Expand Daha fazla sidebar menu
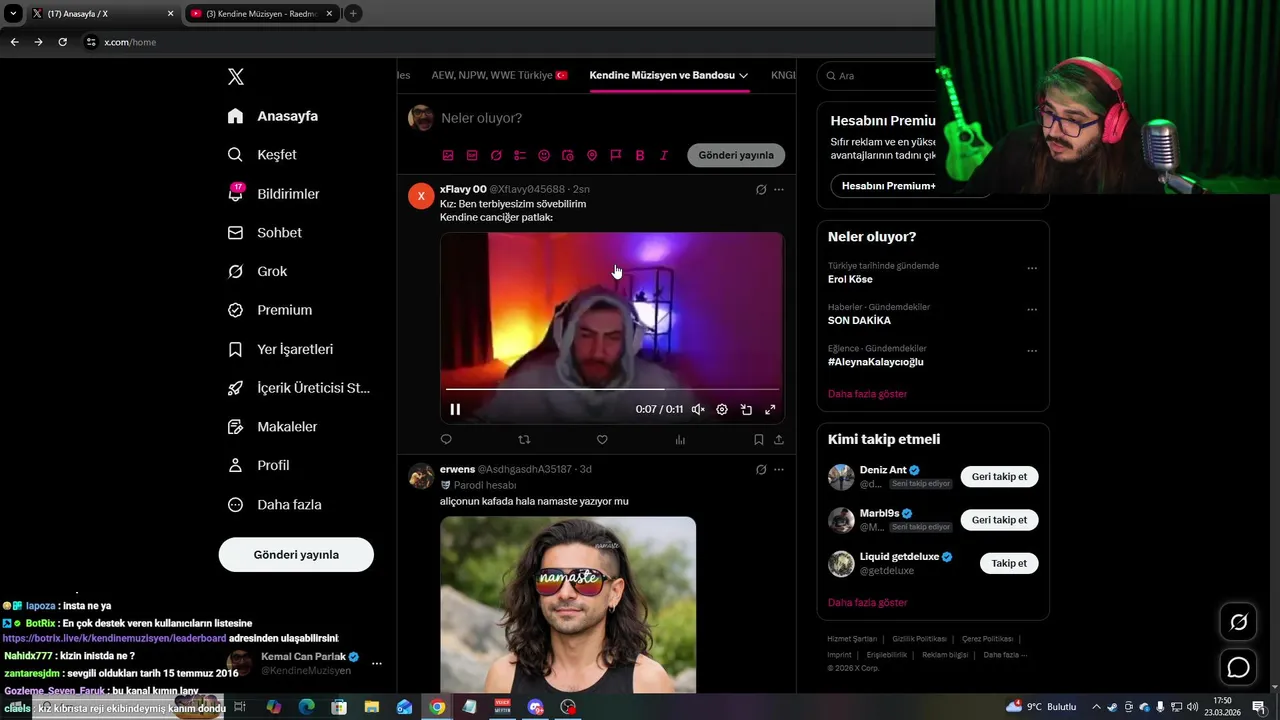The height and width of the screenshot is (720, 1280). point(274,505)
